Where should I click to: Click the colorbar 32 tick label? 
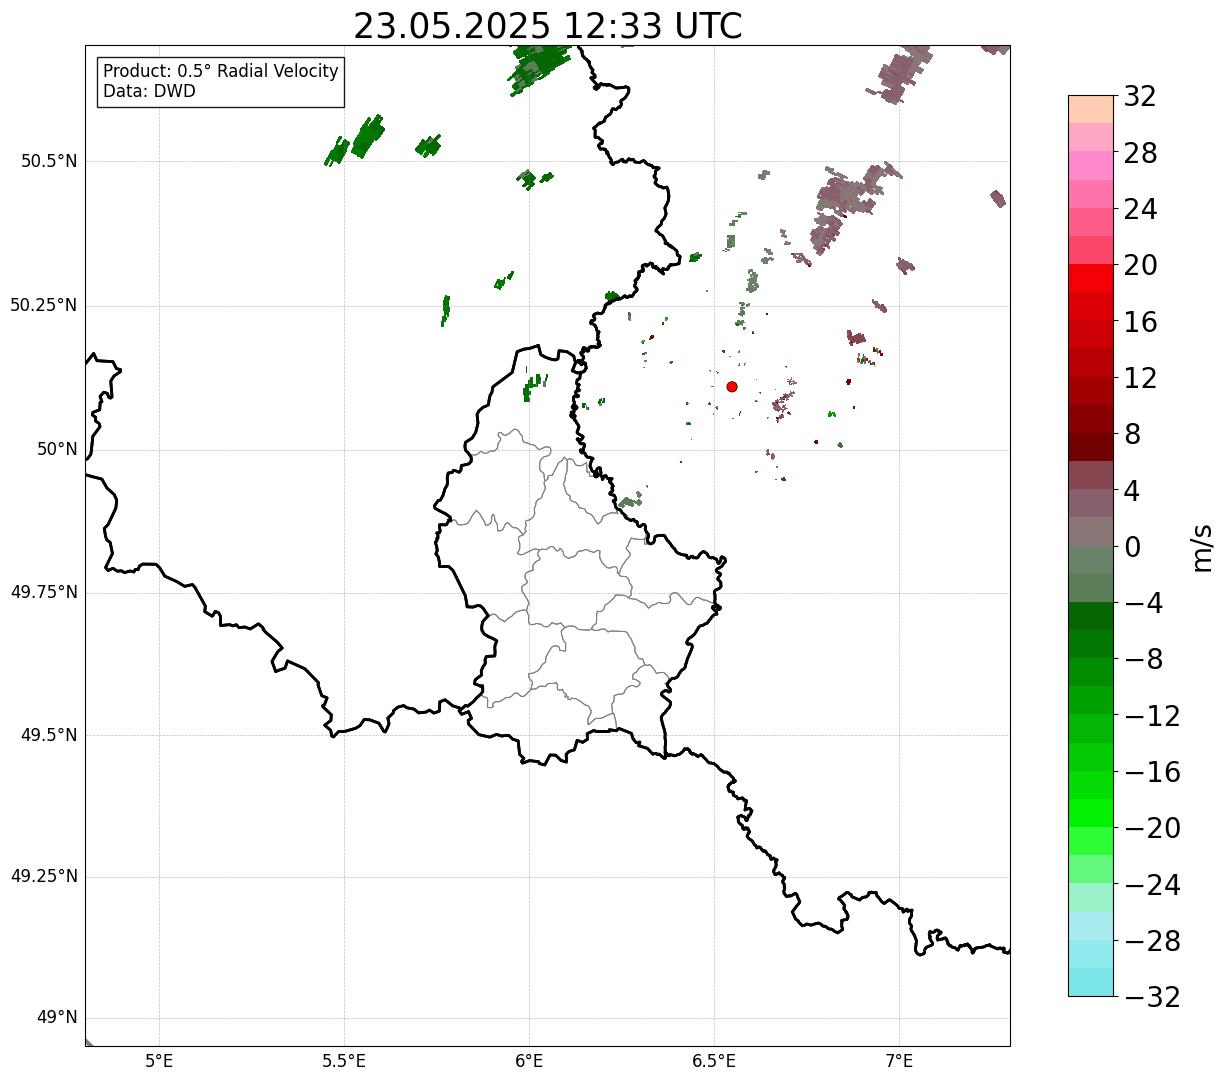[1140, 96]
